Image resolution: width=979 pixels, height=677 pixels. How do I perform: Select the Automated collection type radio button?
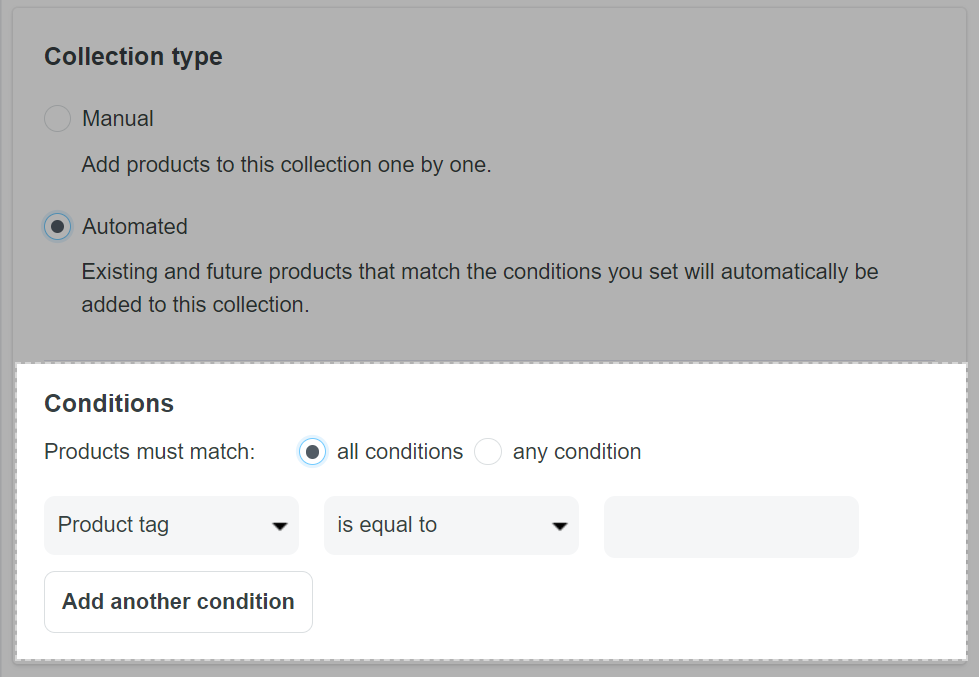58,227
